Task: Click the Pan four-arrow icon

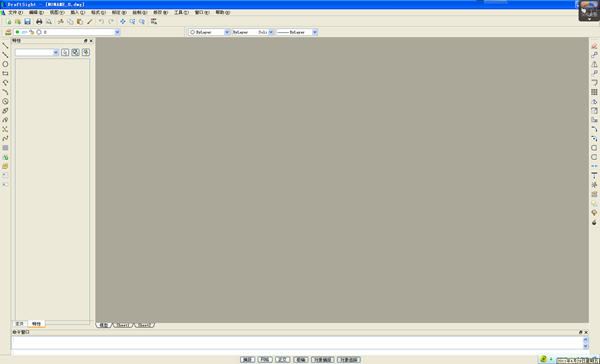Action: coord(123,22)
